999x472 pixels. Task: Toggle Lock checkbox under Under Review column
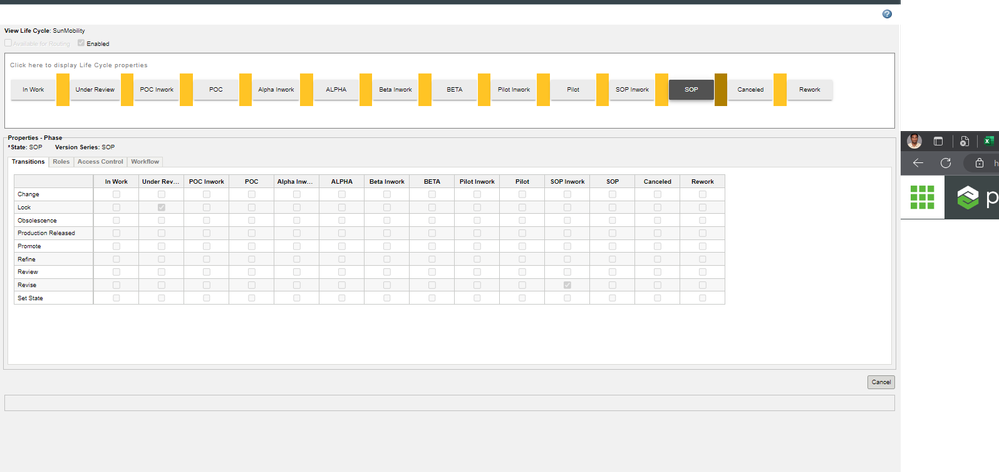pos(161,208)
